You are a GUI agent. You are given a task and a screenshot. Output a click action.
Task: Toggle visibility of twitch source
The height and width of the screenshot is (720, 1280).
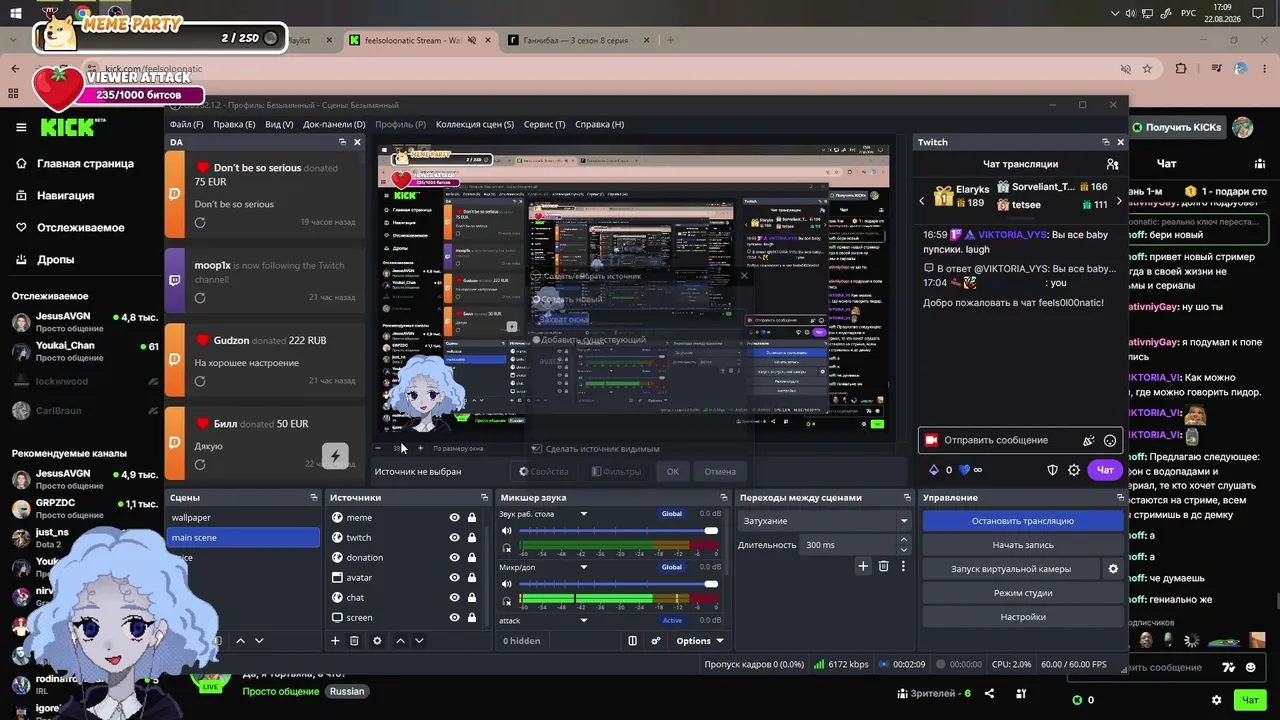(x=454, y=538)
